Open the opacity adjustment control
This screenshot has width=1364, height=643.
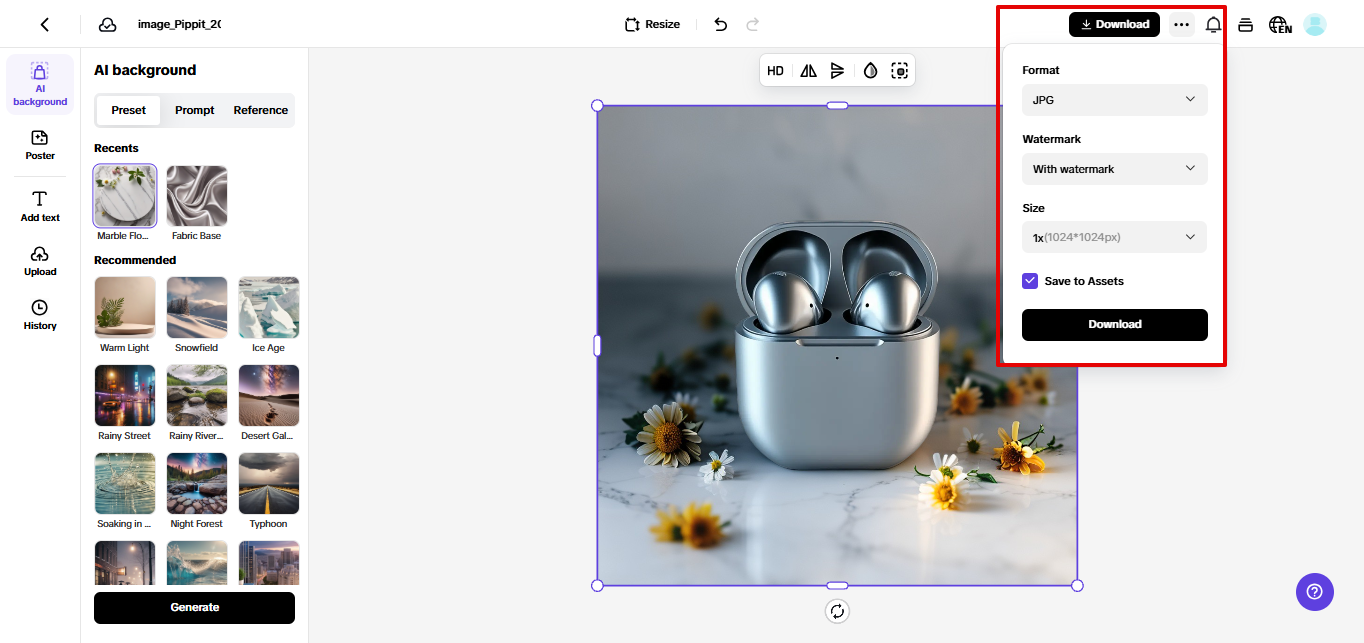tap(869, 70)
